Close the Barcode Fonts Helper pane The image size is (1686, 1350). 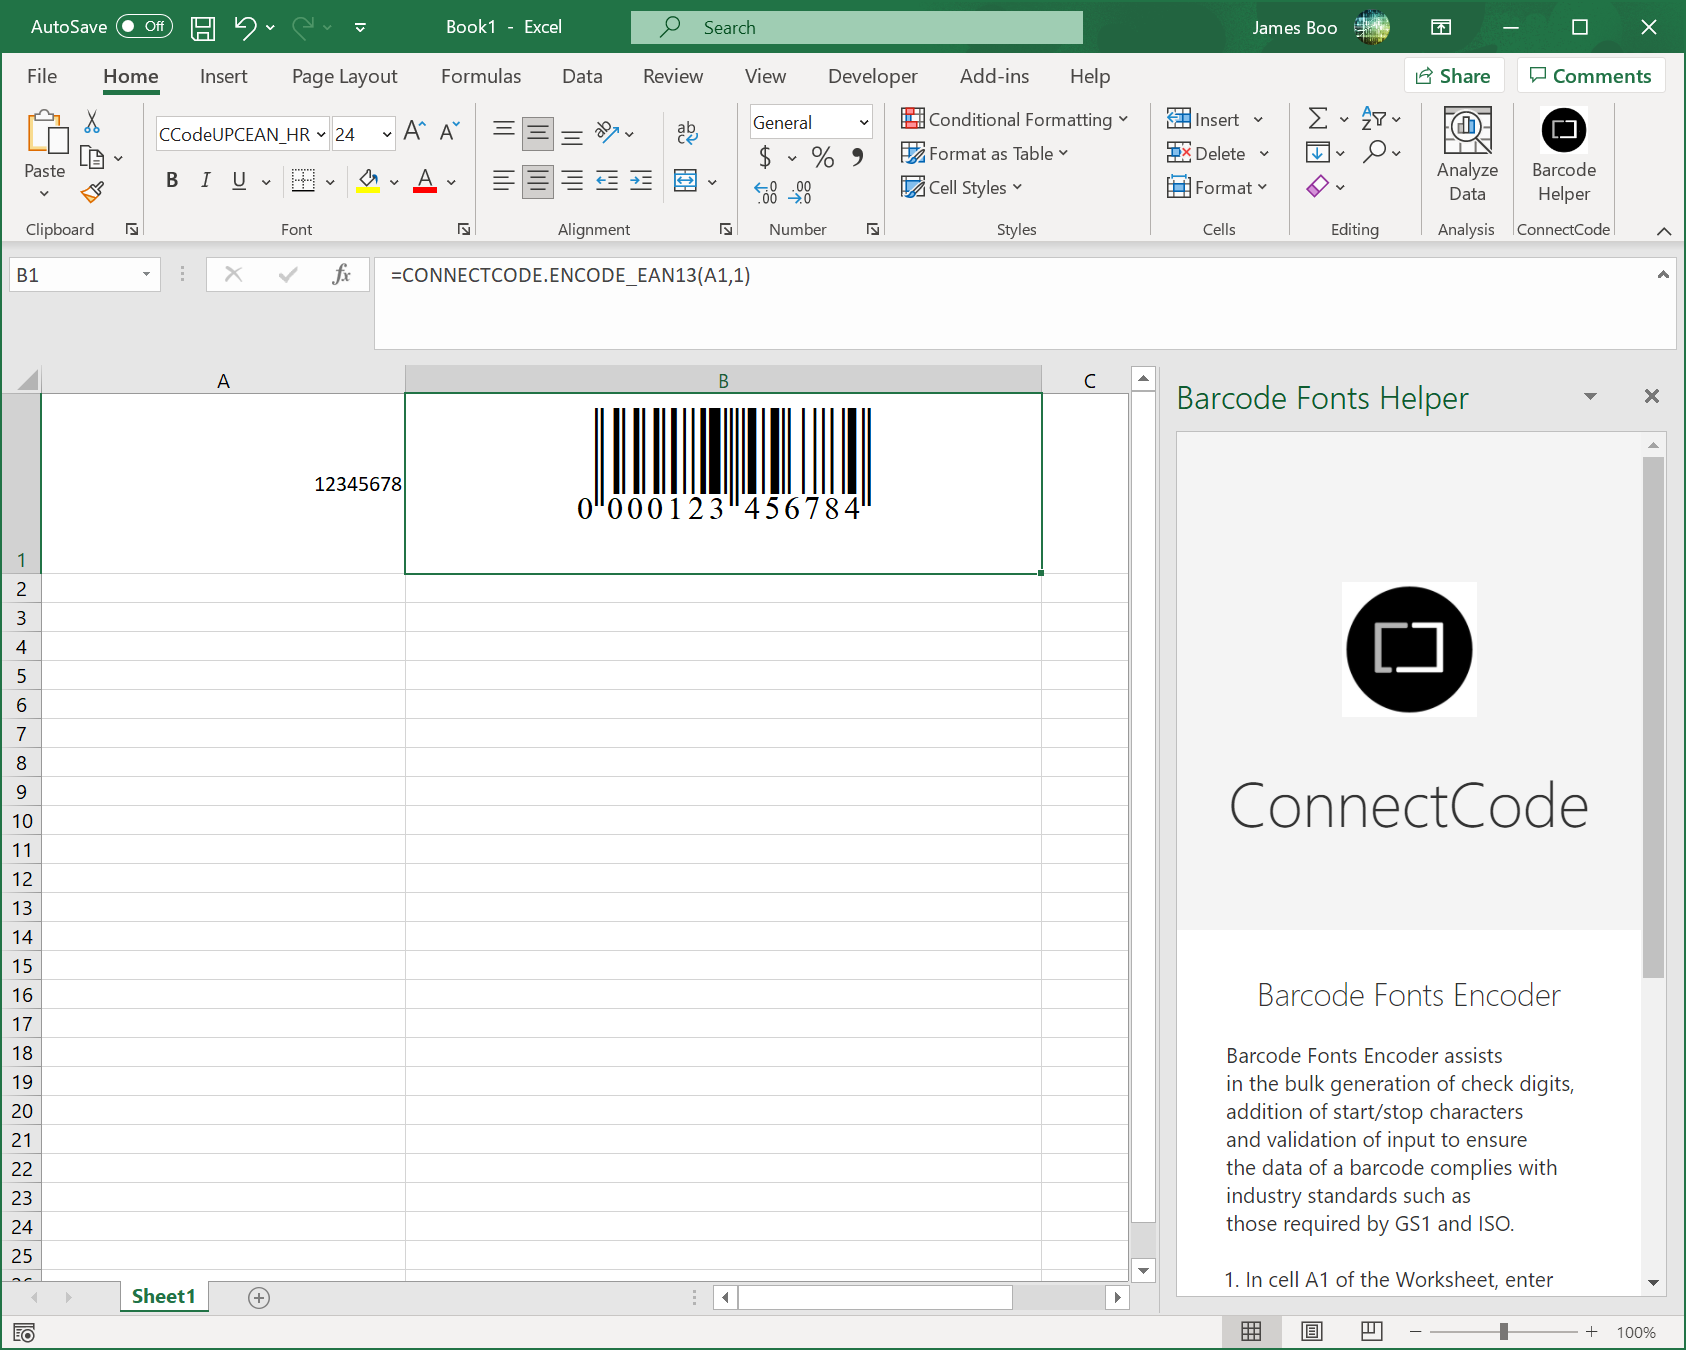pyautogui.click(x=1652, y=397)
